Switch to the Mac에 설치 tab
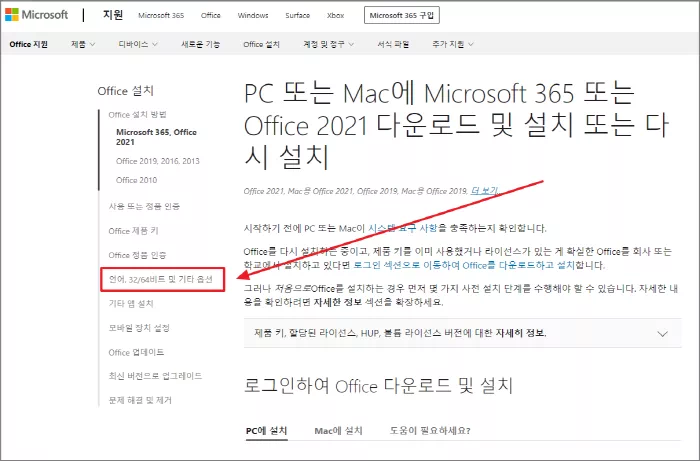Screen dimensions: 700x461 [338, 431]
